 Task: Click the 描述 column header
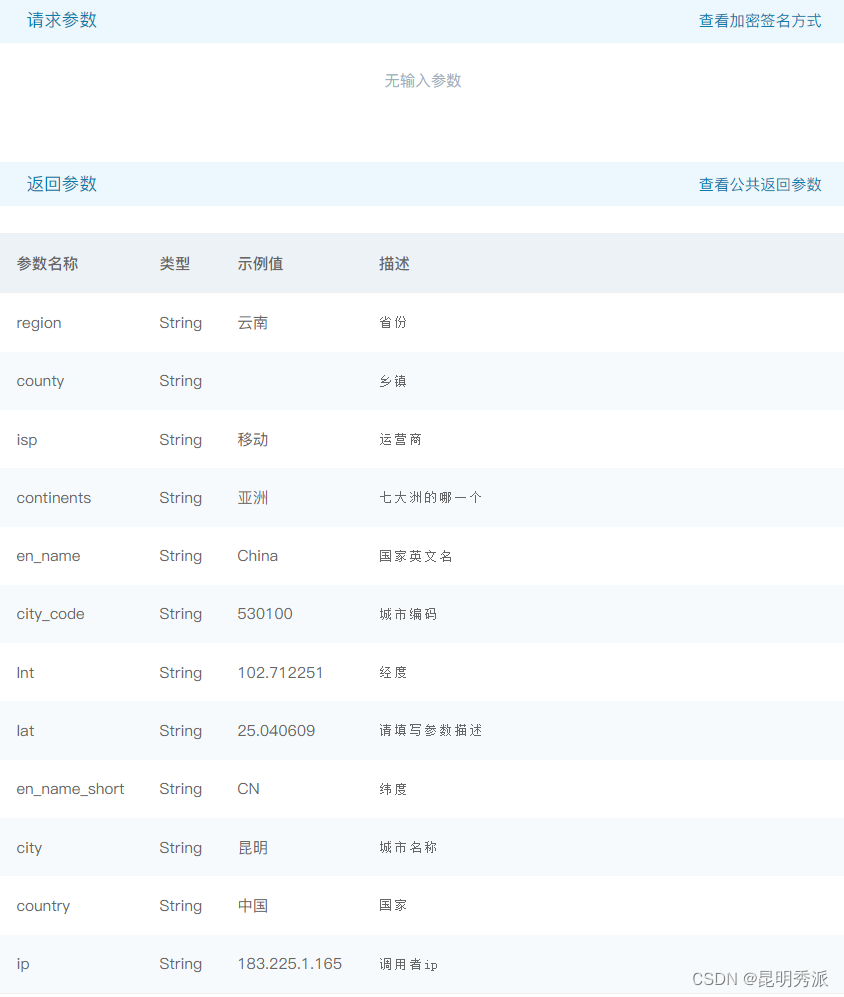[x=394, y=264]
